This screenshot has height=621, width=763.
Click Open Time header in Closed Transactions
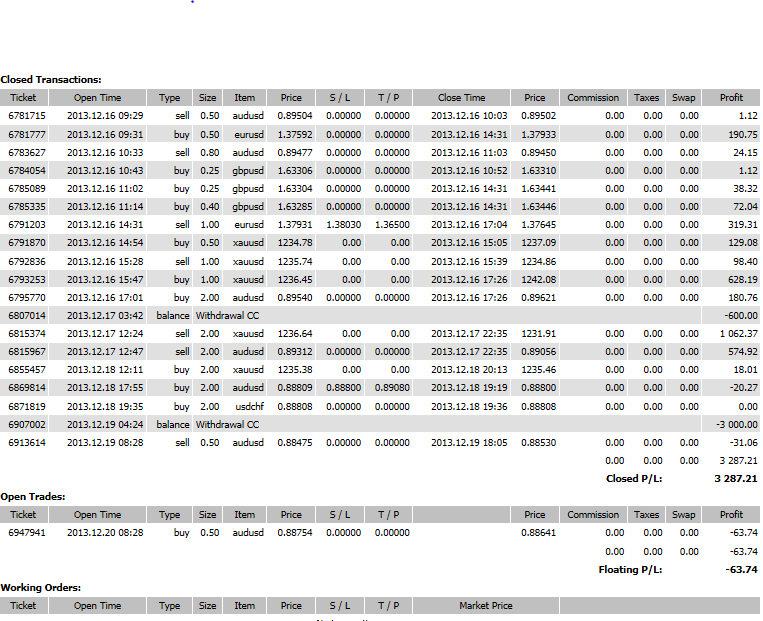[x=97, y=97]
